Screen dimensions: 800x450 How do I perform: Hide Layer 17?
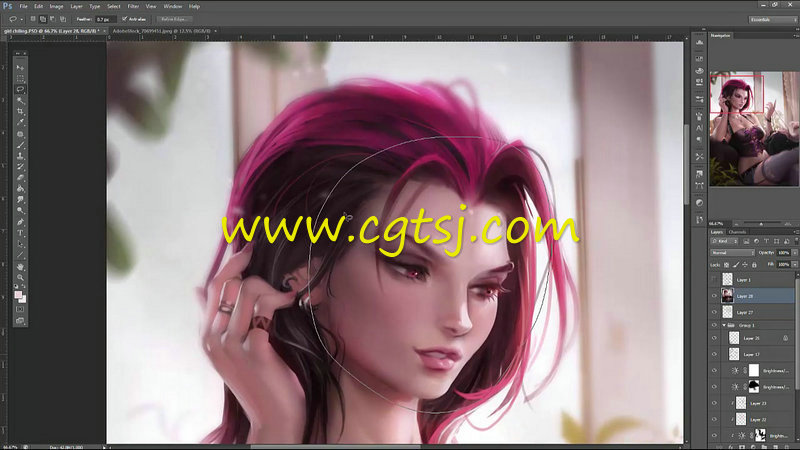714,354
